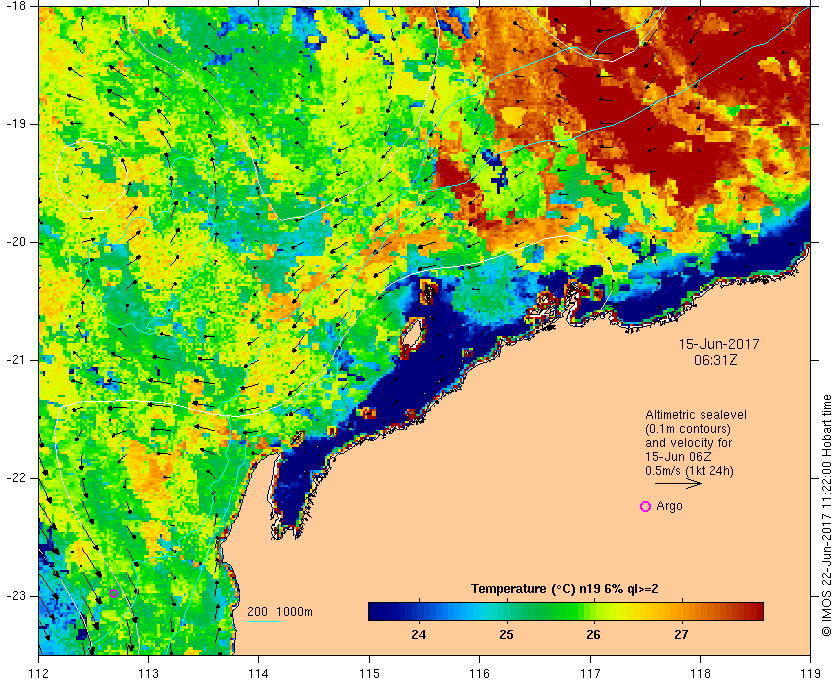This screenshot has height=680, width=840.
Task: Click the '15-Jun-2017' date text
Action: [719, 344]
